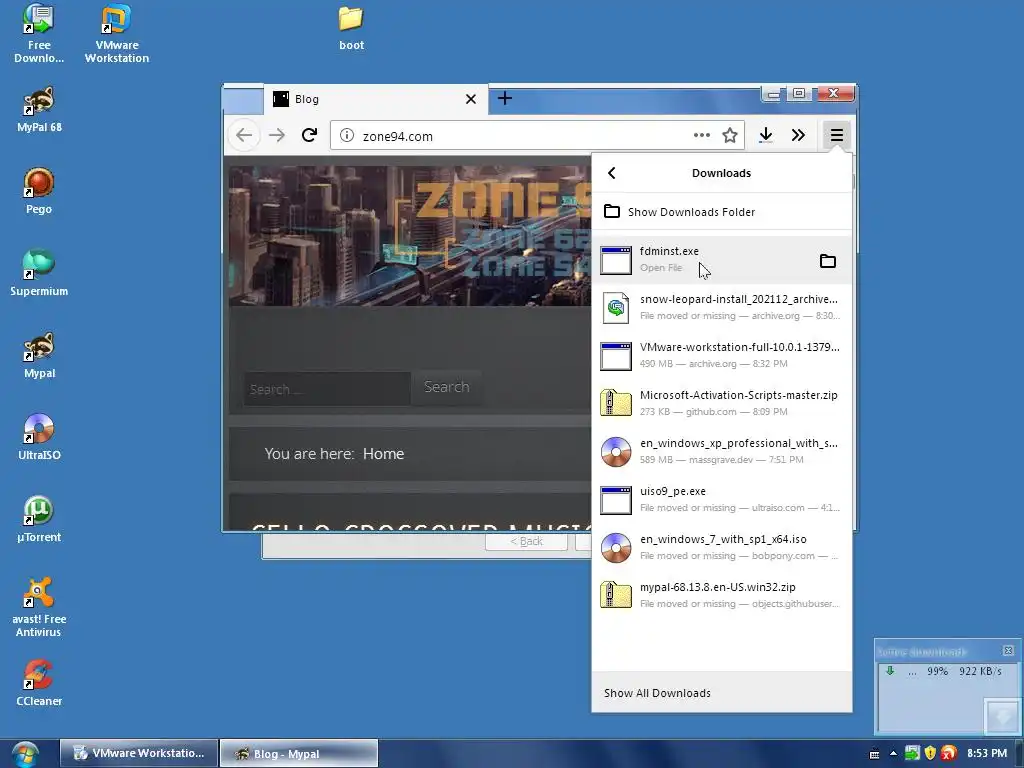The image size is (1024, 768).
Task: Click the Search button on the webpage
Action: (447, 387)
